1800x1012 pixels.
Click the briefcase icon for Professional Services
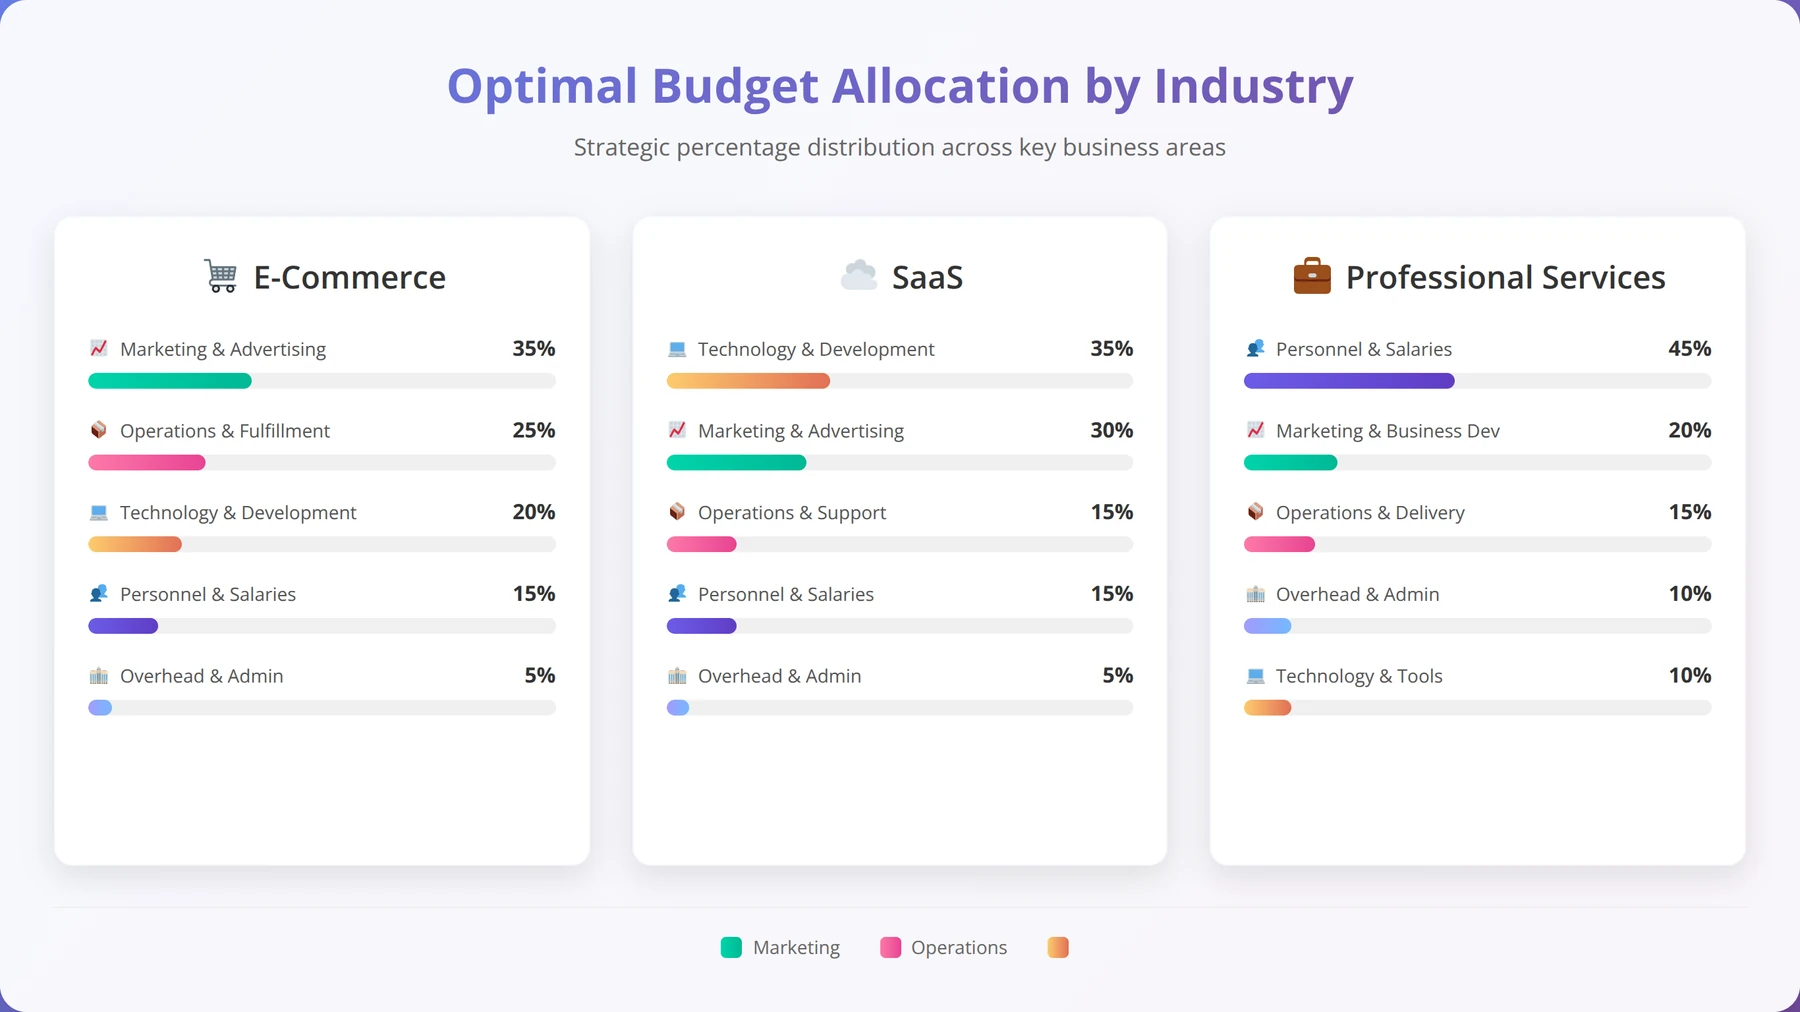[x=1312, y=276]
